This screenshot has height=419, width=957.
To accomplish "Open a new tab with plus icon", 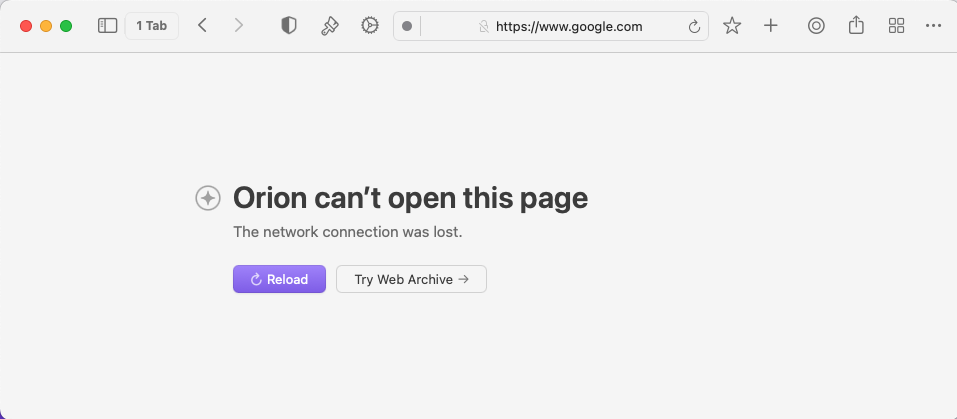I will point(771,26).
